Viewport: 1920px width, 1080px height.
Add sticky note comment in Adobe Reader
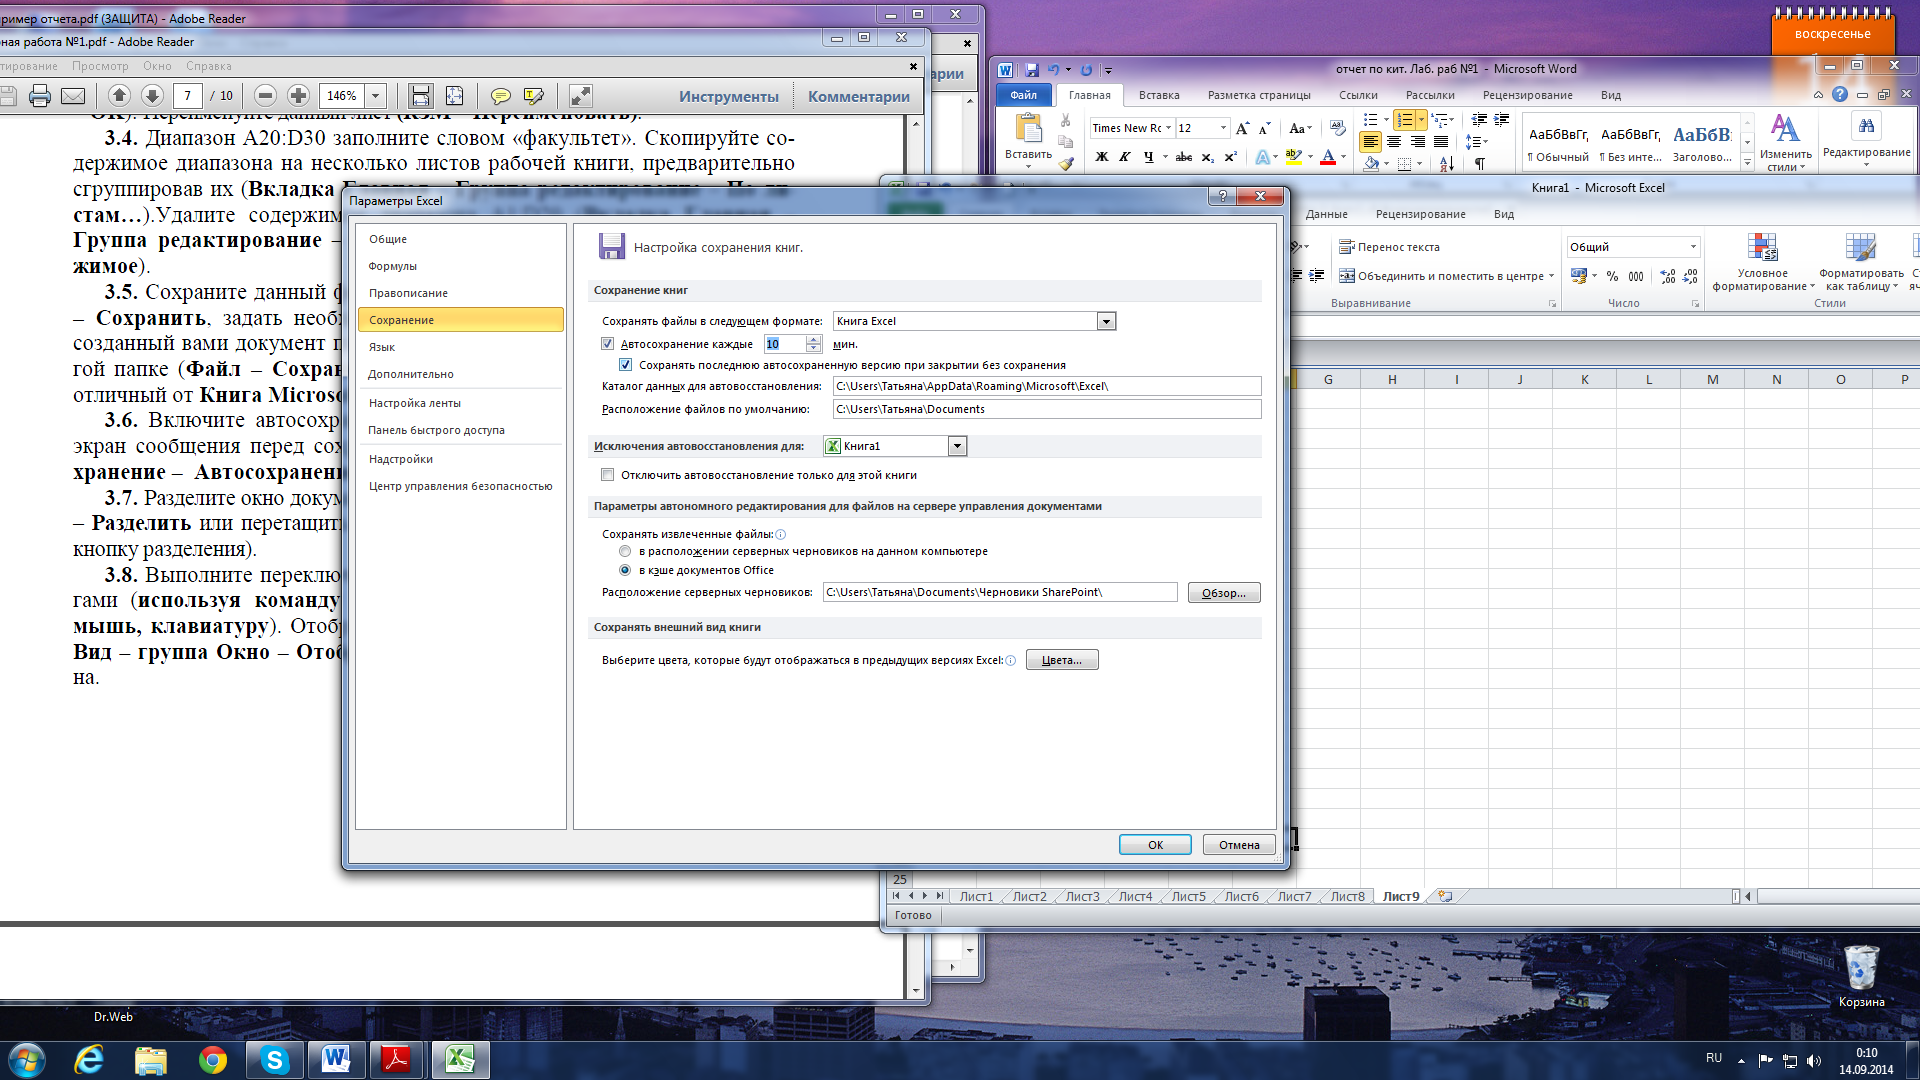click(501, 96)
